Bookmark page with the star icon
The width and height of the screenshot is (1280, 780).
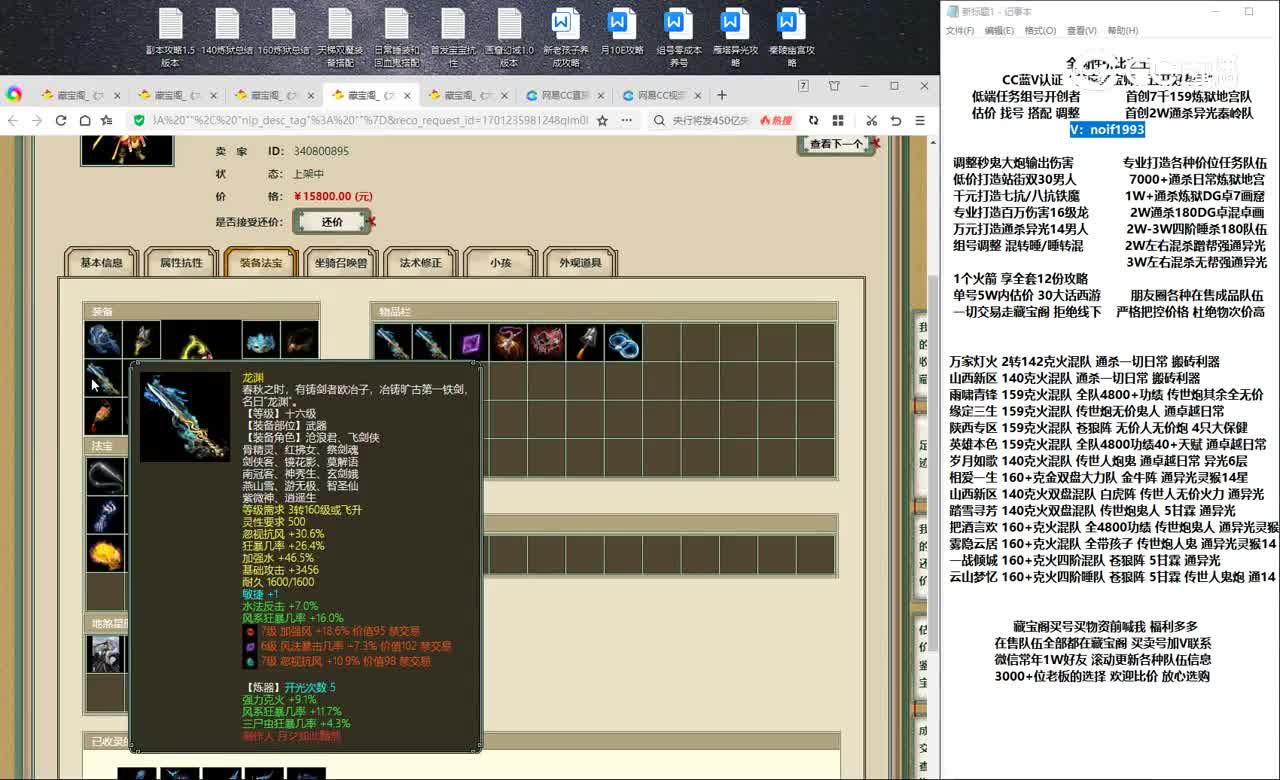(602, 120)
